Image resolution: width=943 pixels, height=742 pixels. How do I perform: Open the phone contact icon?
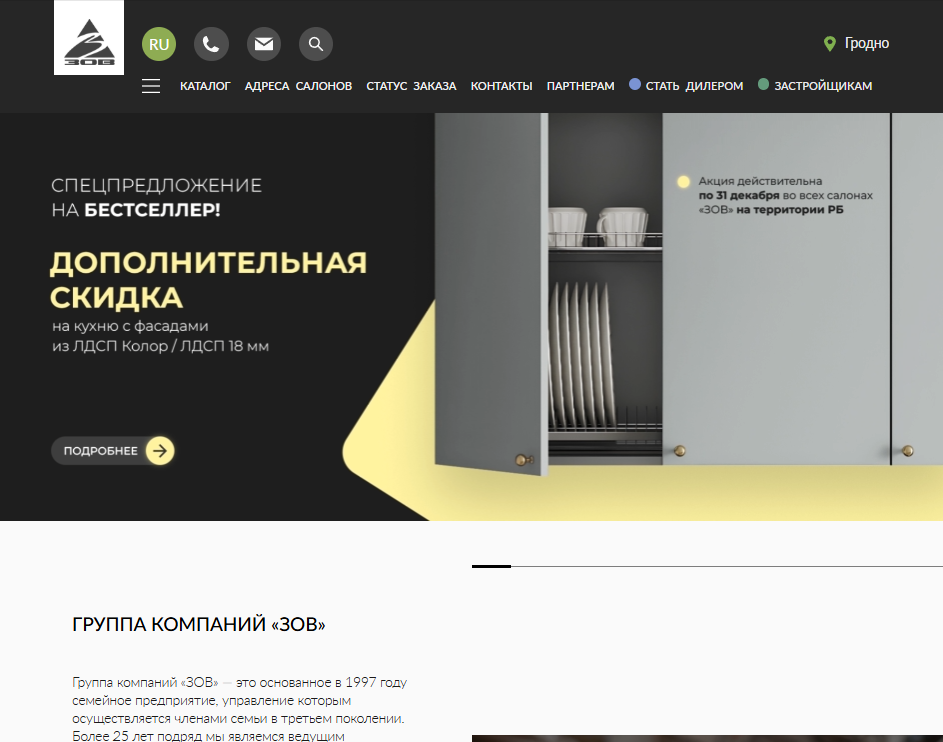click(211, 44)
